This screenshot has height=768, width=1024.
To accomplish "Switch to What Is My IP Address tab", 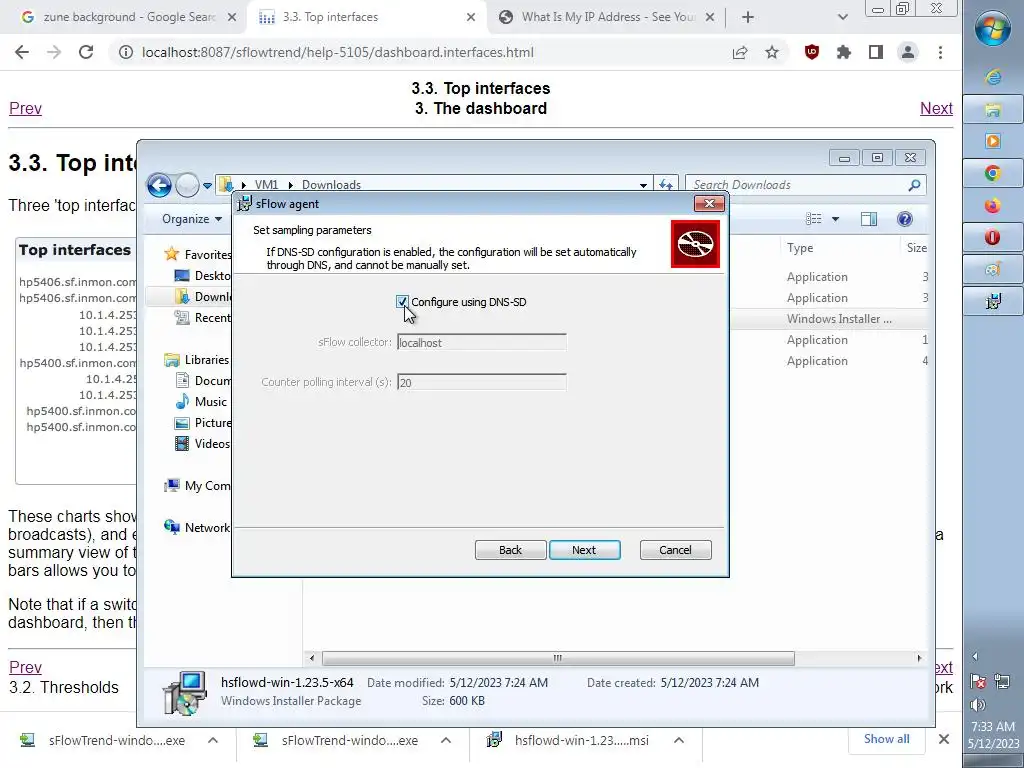I will (x=607, y=17).
